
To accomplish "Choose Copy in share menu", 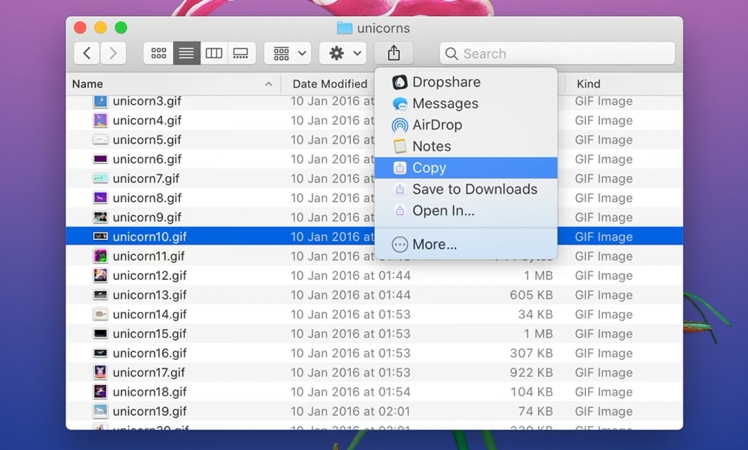I will pos(429,168).
